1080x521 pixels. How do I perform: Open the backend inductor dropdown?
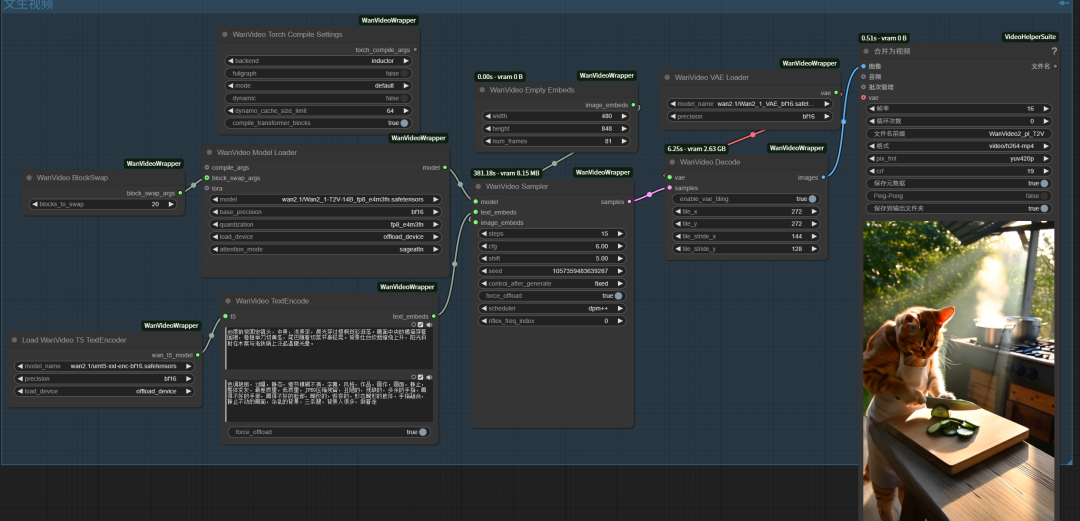point(318,61)
